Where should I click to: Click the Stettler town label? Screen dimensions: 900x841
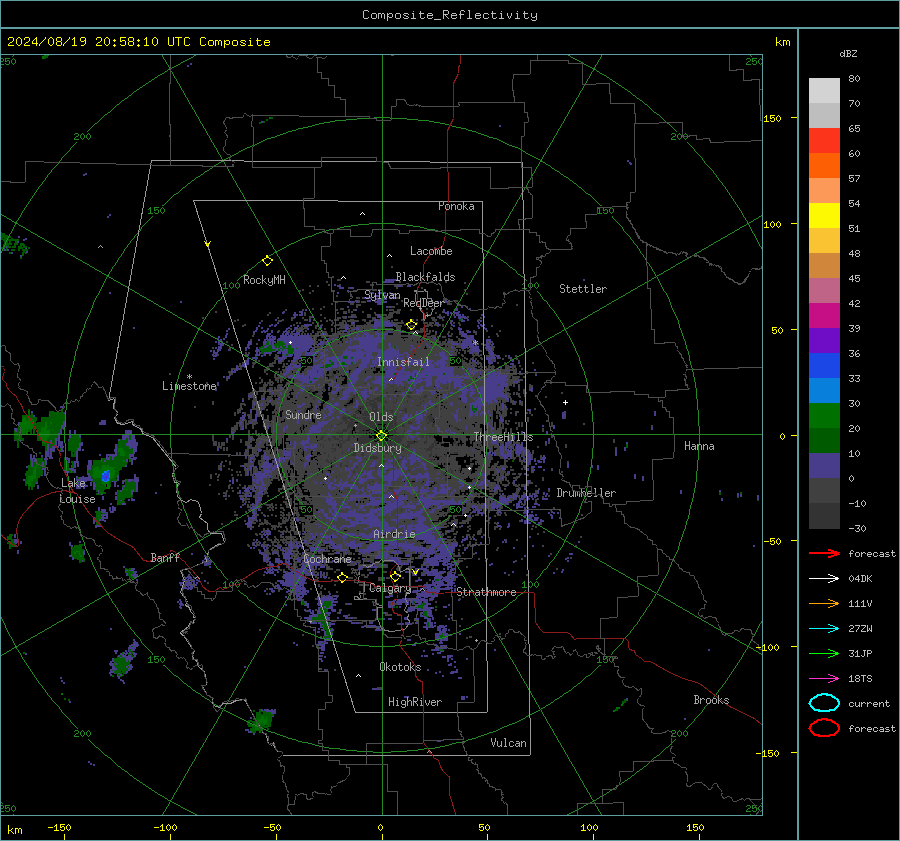[583, 289]
